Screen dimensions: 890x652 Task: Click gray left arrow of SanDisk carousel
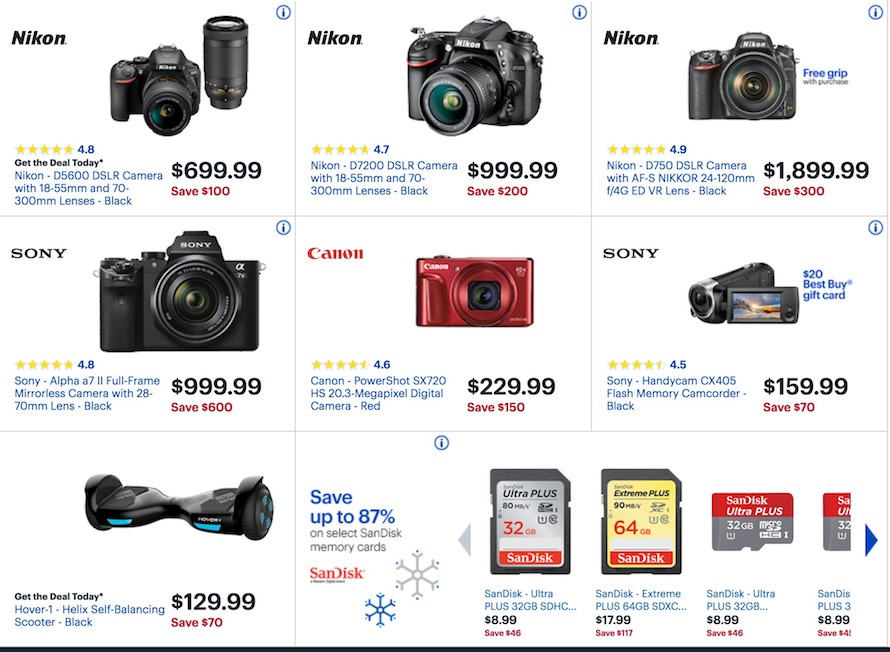click(x=464, y=540)
